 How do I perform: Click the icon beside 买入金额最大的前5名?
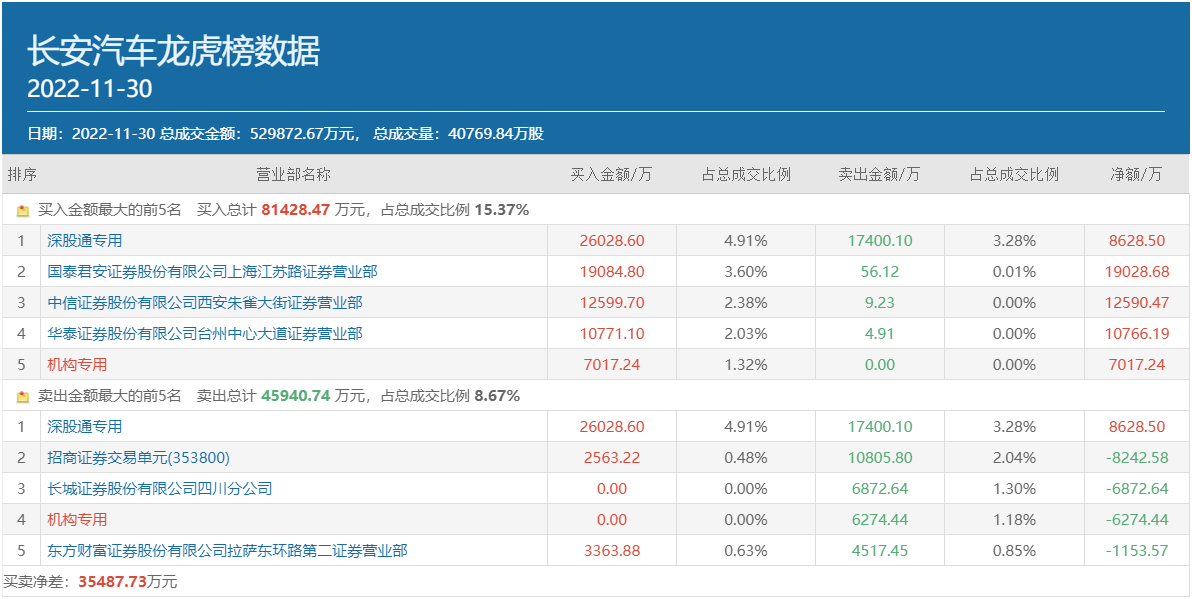point(23,211)
